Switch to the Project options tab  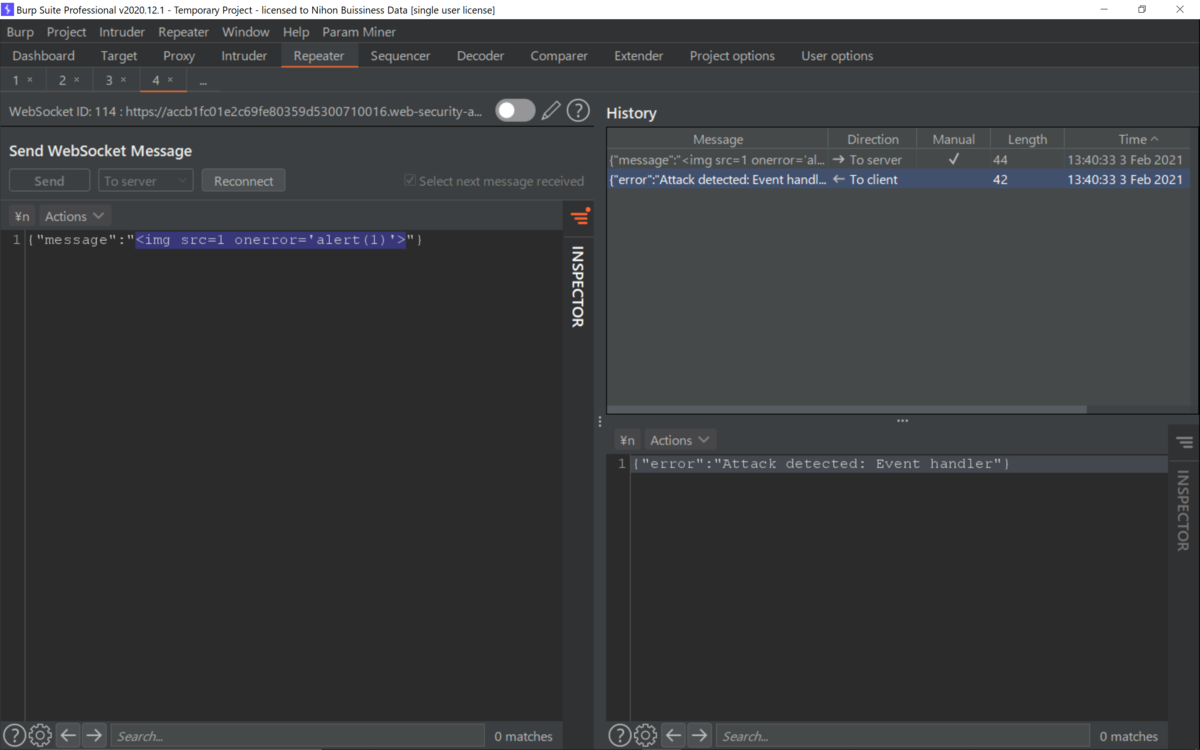732,56
